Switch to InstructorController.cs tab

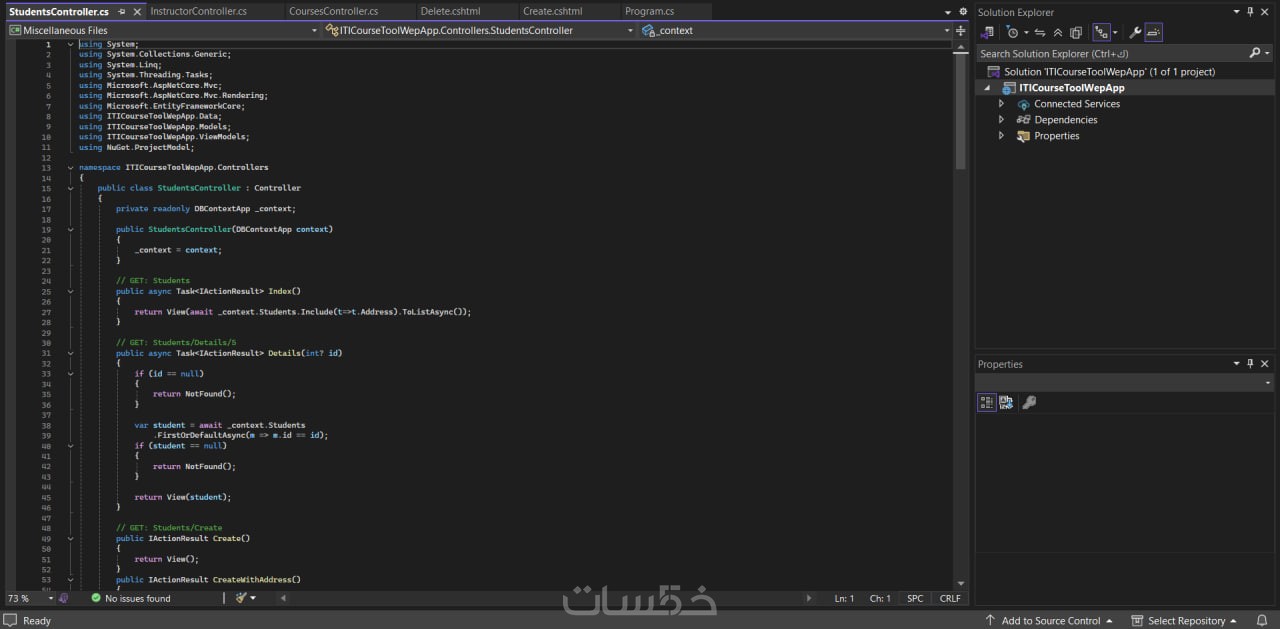tap(198, 11)
